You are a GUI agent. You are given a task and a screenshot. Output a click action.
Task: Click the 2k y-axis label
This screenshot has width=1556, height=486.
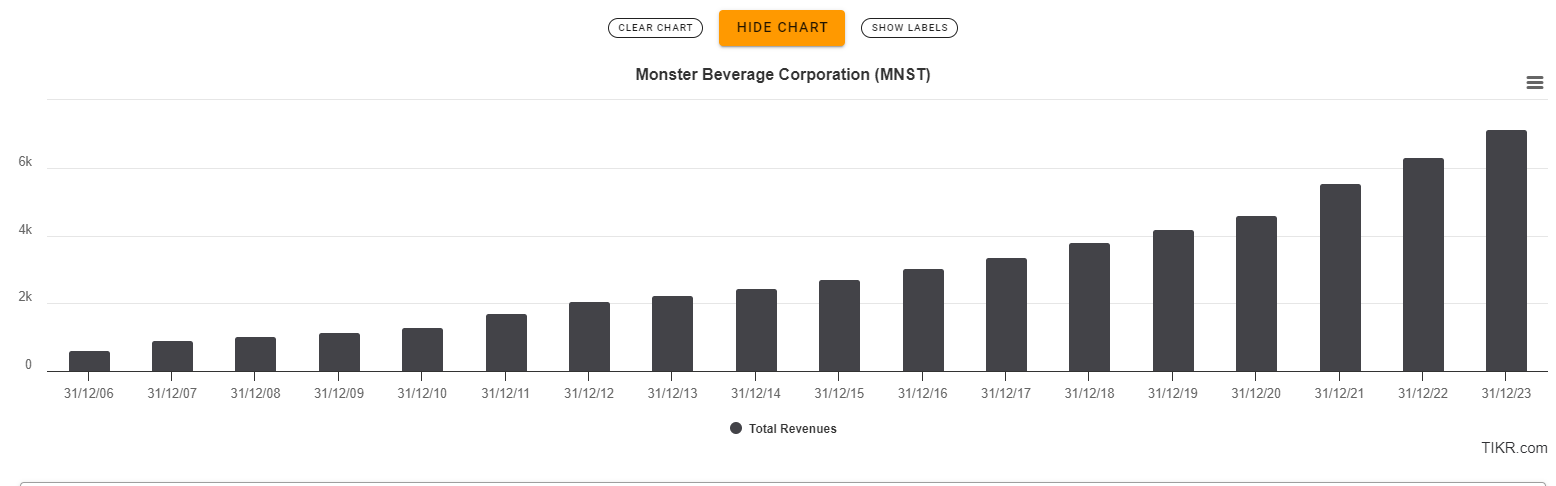[25, 297]
